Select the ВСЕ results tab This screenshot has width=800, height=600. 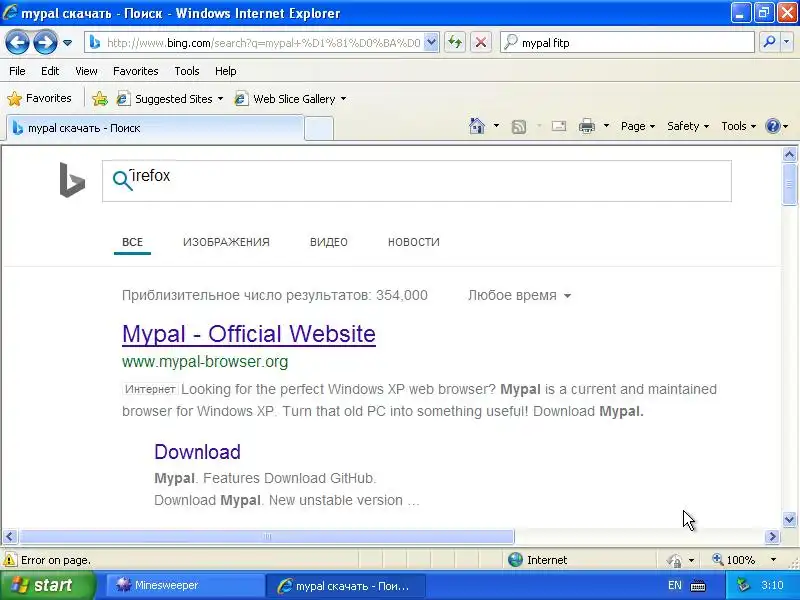pyautogui.click(x=132, y=242)
